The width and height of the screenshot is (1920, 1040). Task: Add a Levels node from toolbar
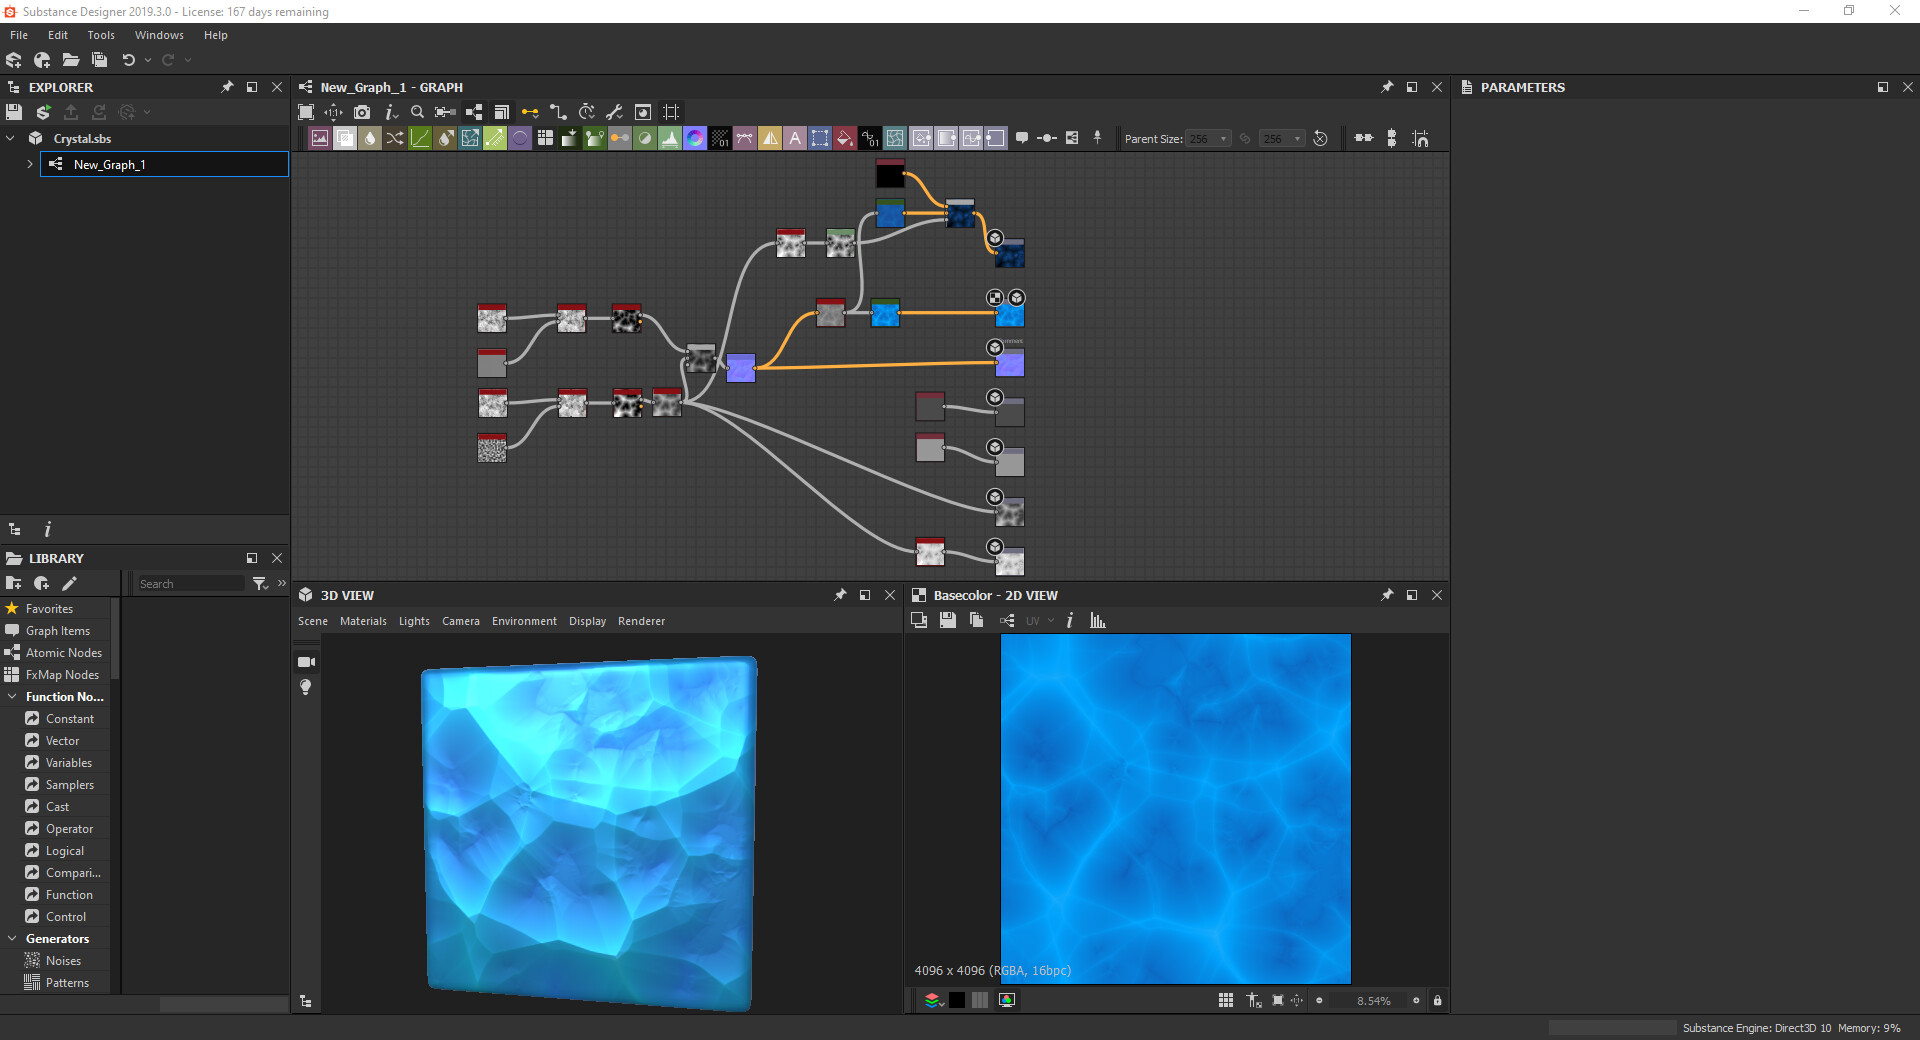tap(670, 139)
